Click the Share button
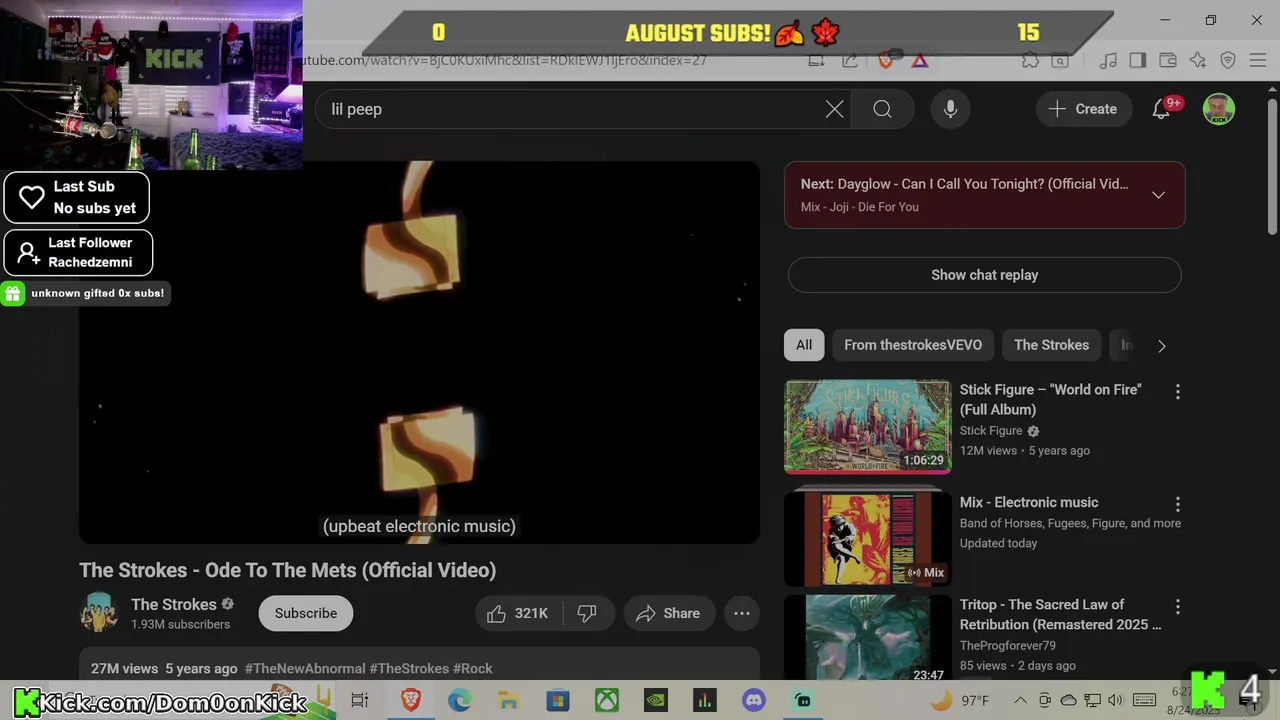This screenshot has height=720, width=1280. [668, 613]
